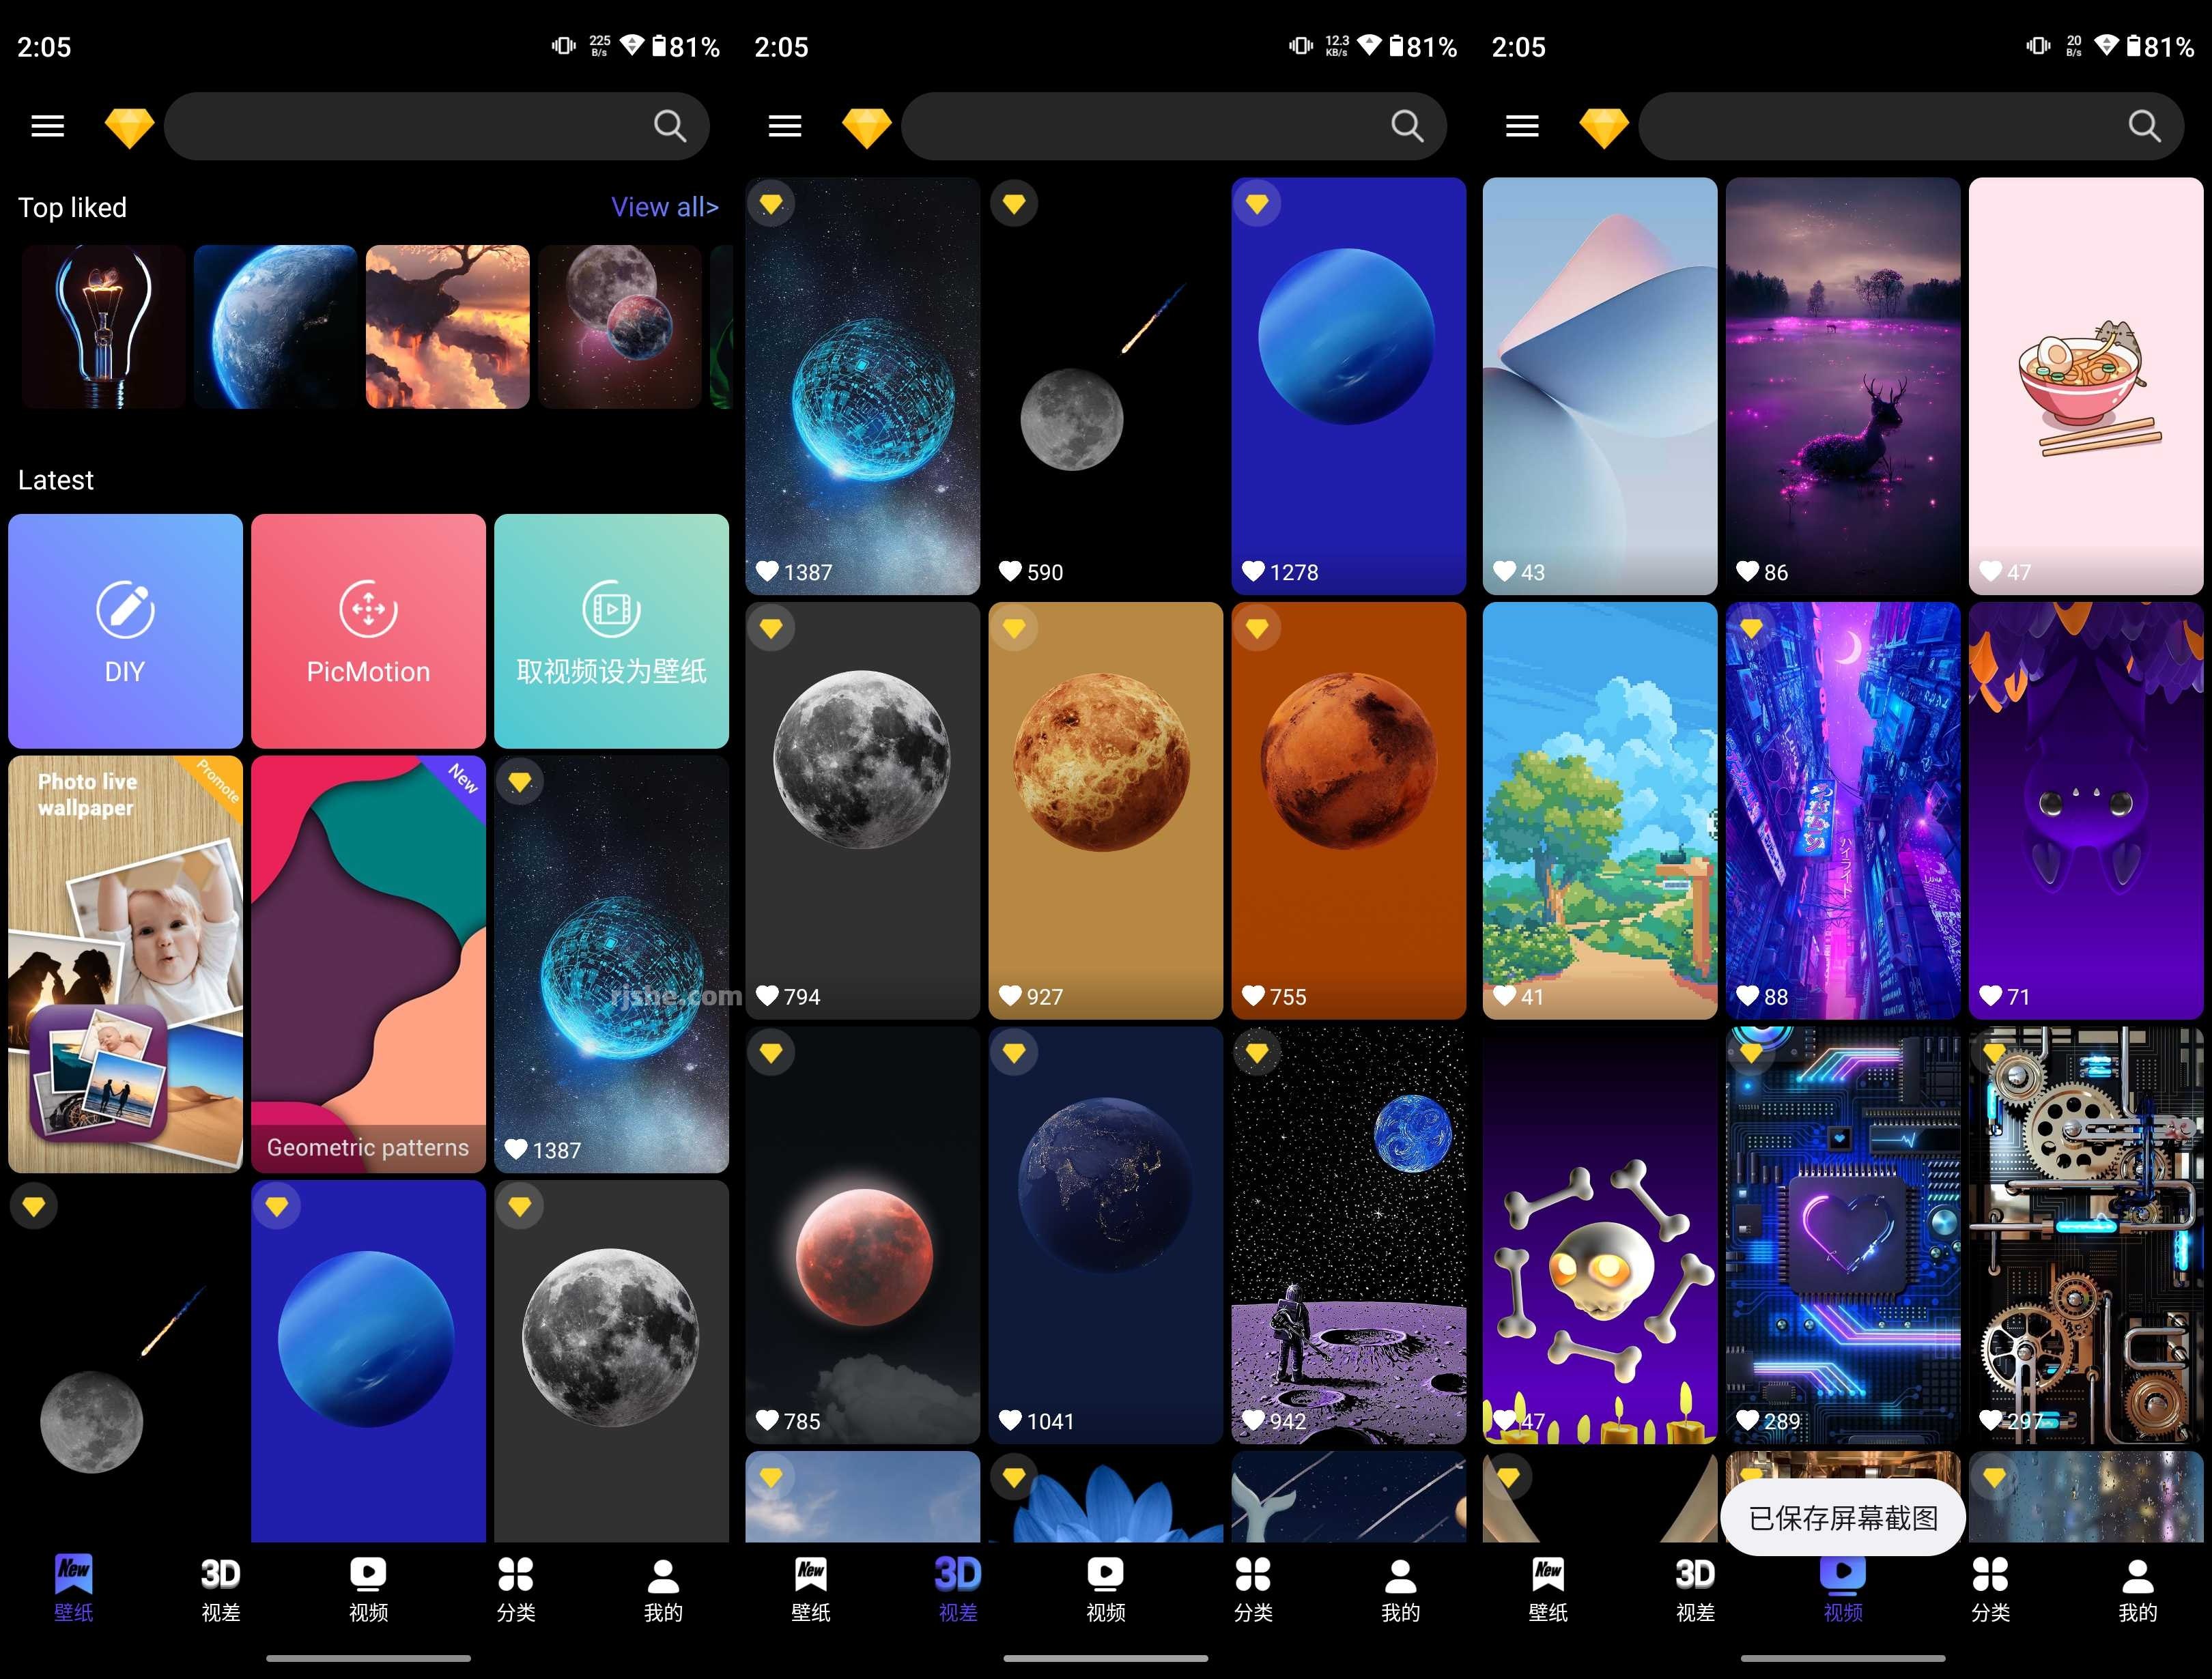Expand Latest wallpapers section
The width and height of the screenshot is (2212, 1679).
click(57, 478)
